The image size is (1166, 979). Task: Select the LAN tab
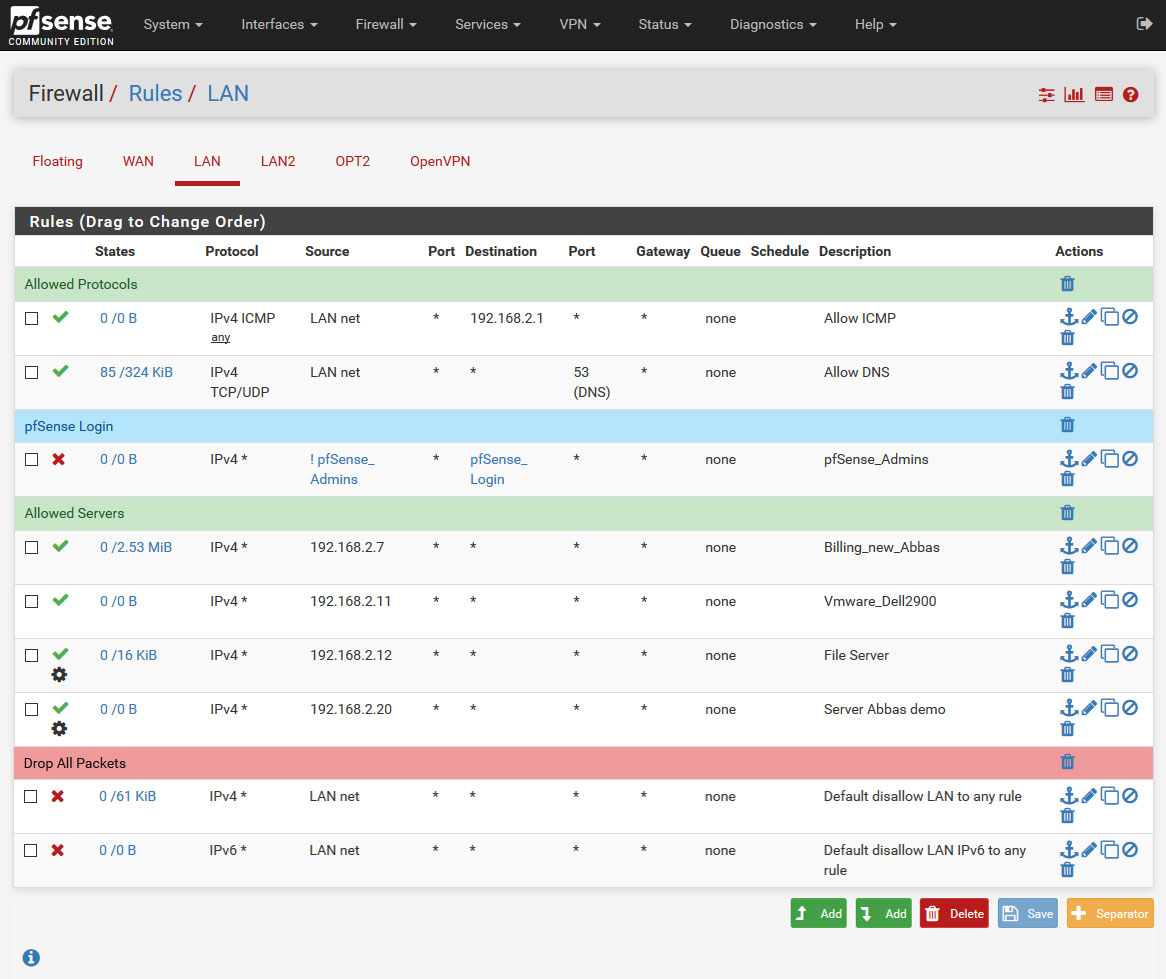(x=207, y=161)
